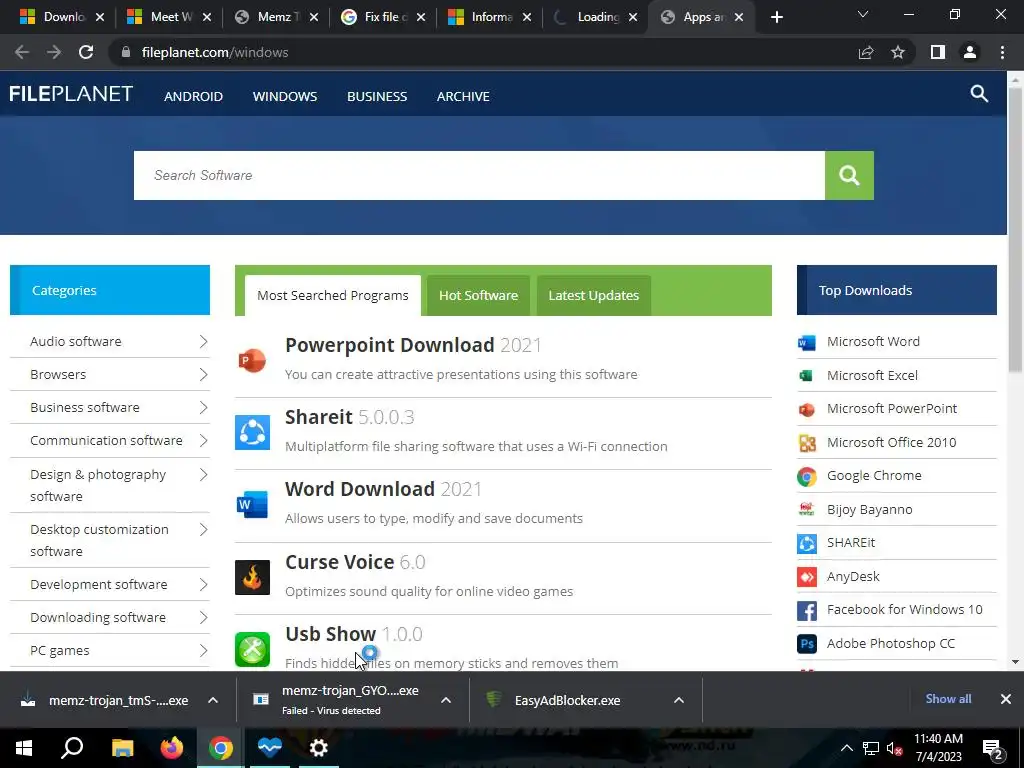
Task: Open options arrow for EasyAdBlocker.exe download
Action: pyautogui.click(x=679, y=700)
